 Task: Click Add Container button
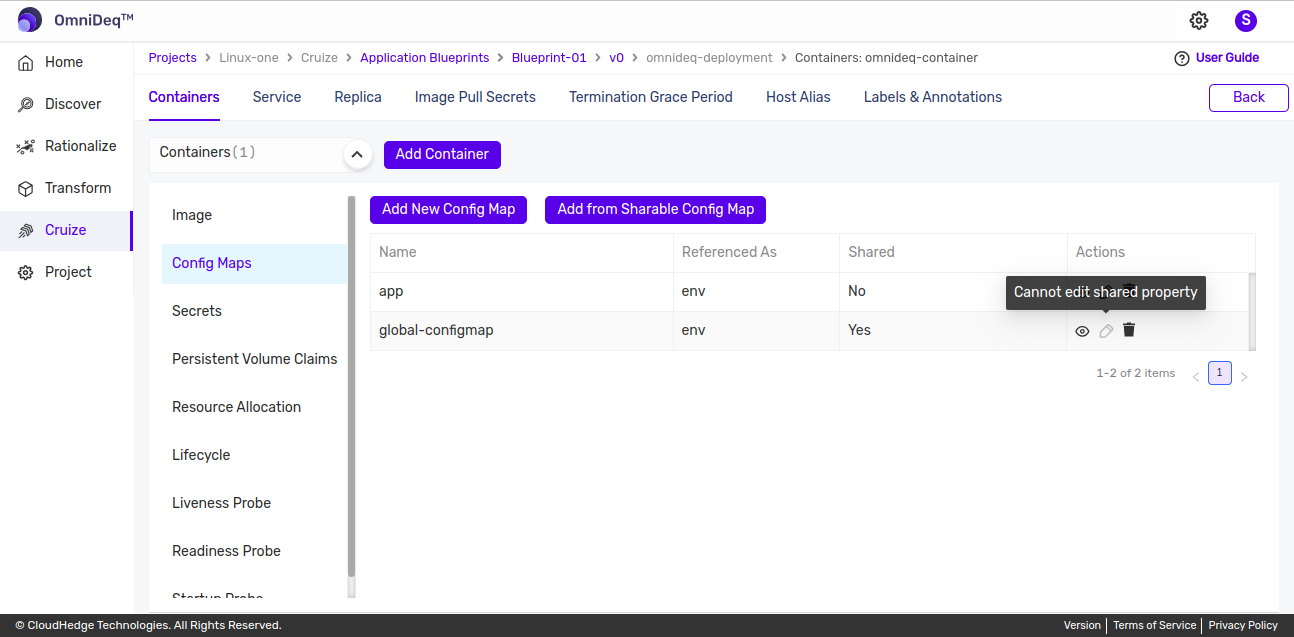coord(442,154)
